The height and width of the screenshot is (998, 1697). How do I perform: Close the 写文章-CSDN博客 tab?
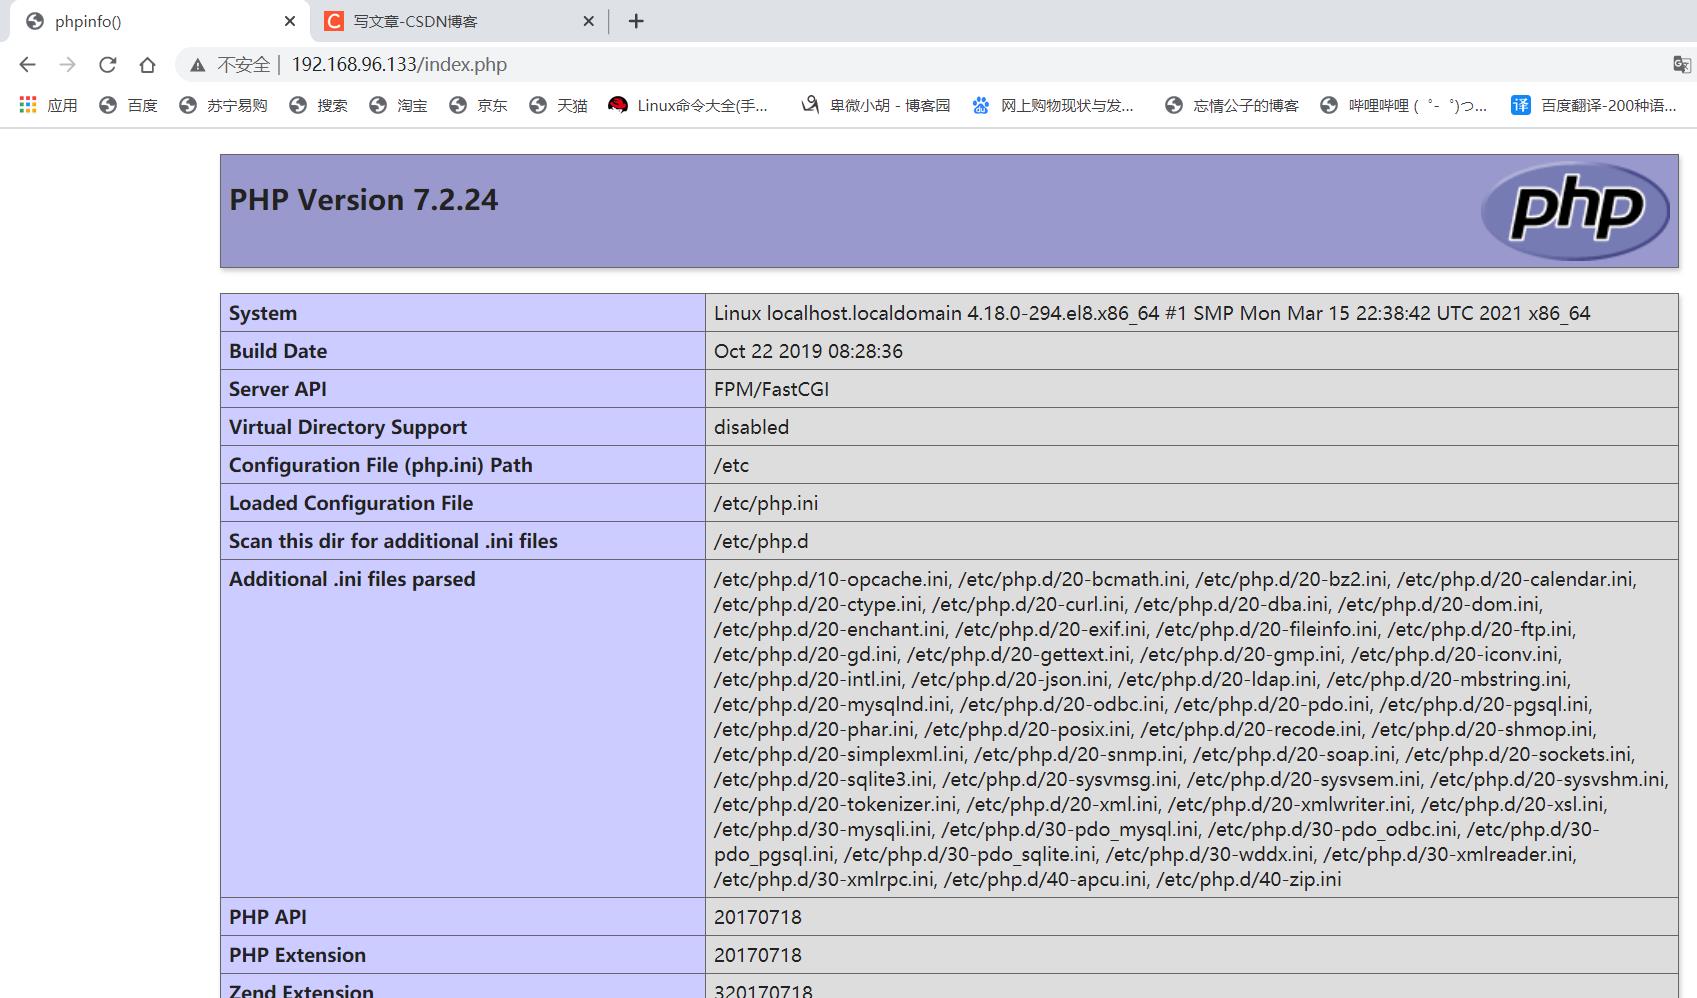pos(588,21)
